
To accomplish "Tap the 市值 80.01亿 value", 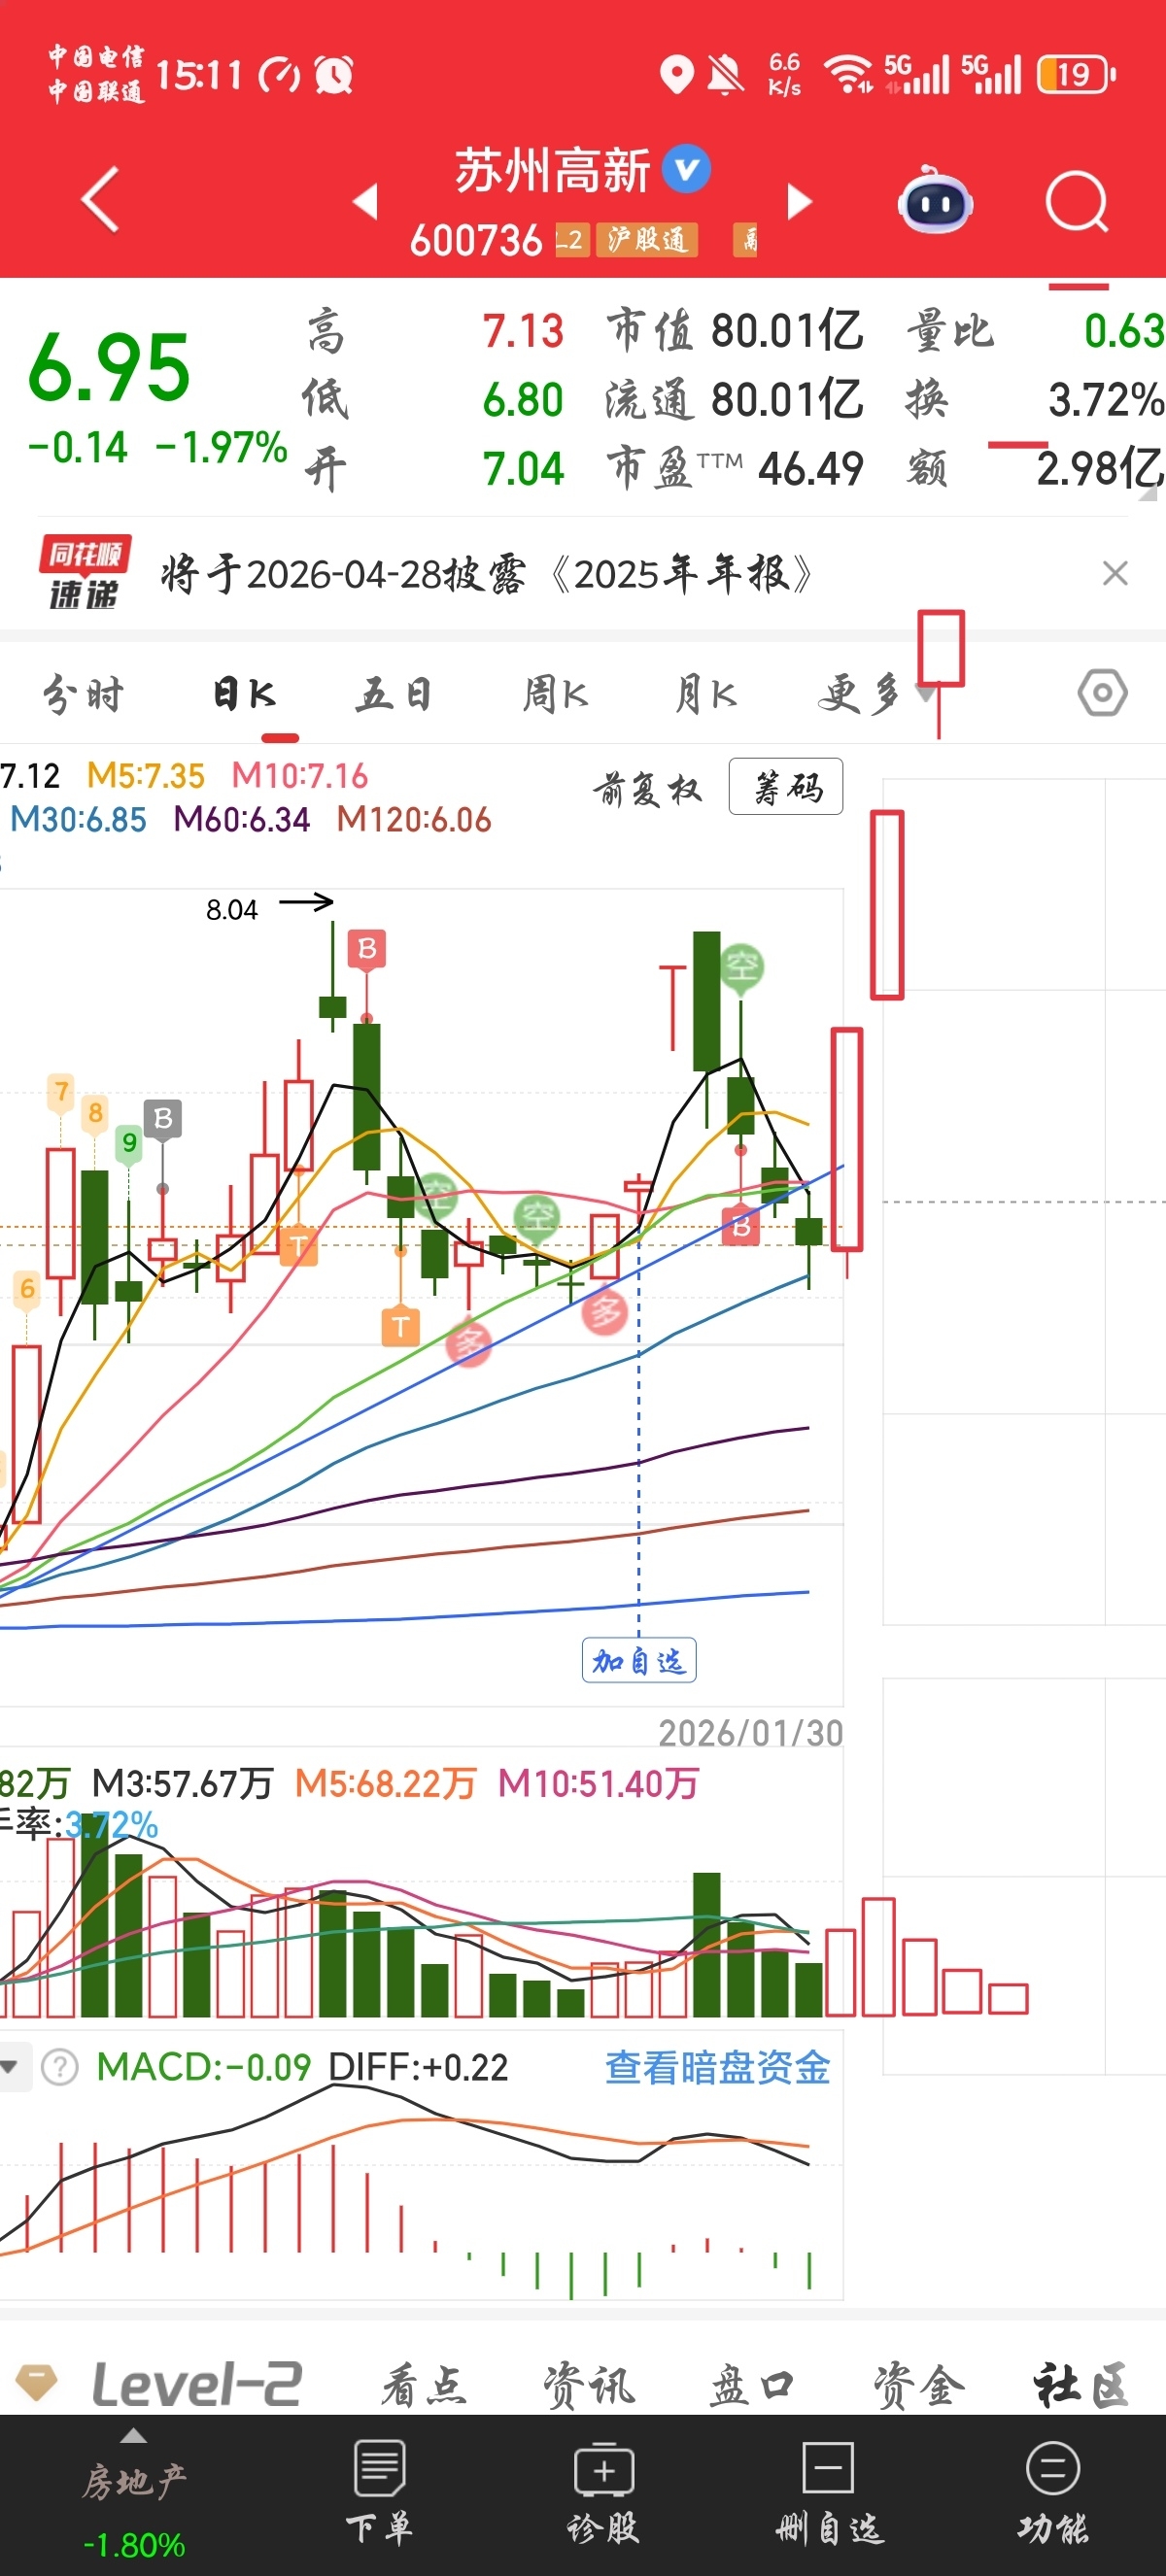I will click(x=787, y=331).
